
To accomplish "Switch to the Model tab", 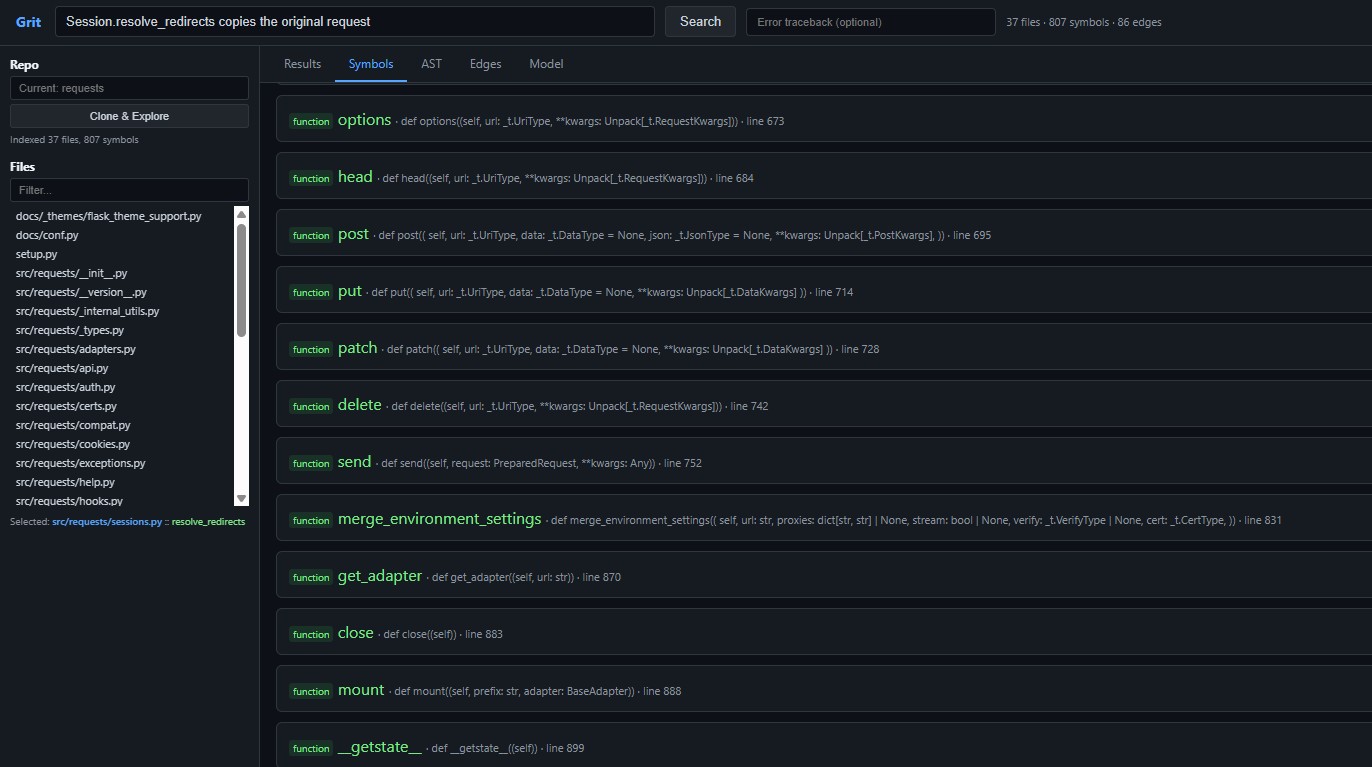I will [546, 64].
